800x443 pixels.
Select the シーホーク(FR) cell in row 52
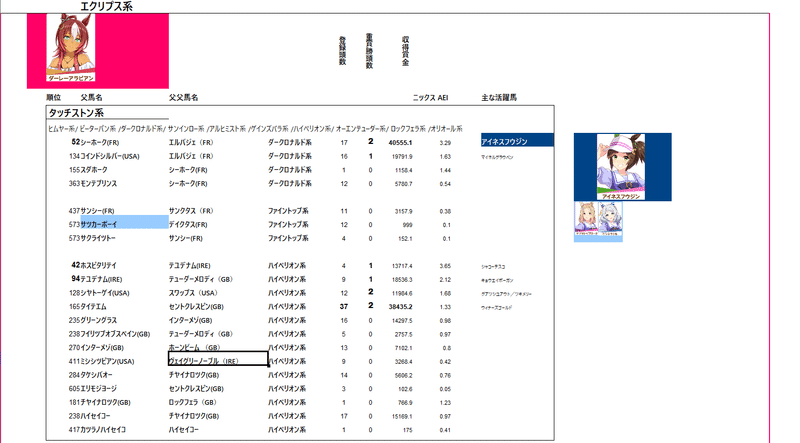coord(100,142)
